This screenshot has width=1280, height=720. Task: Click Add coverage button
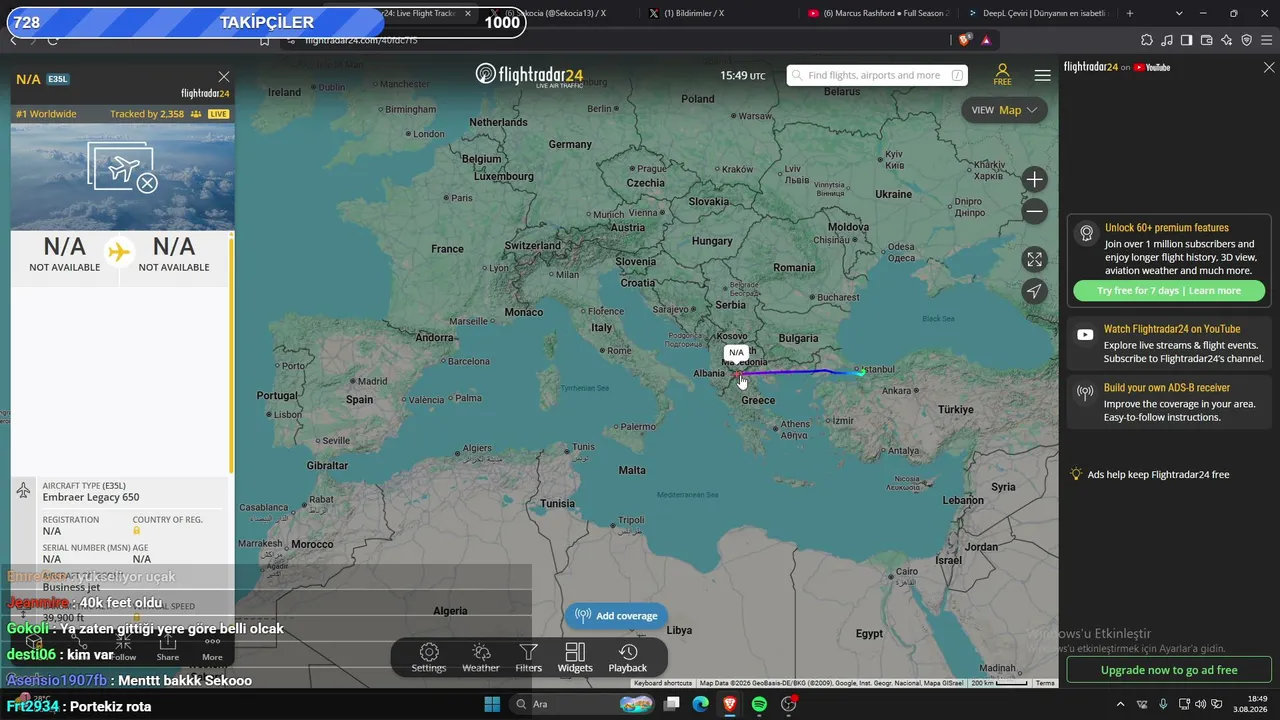[616, 616]
